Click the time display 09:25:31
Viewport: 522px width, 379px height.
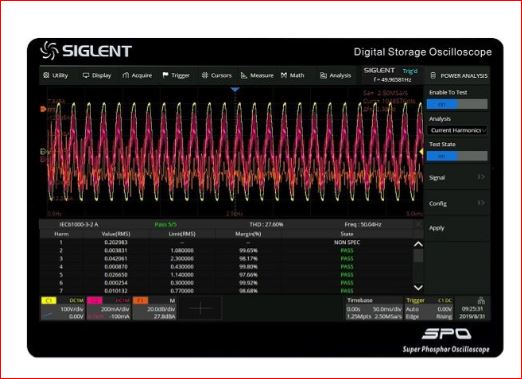472,309
